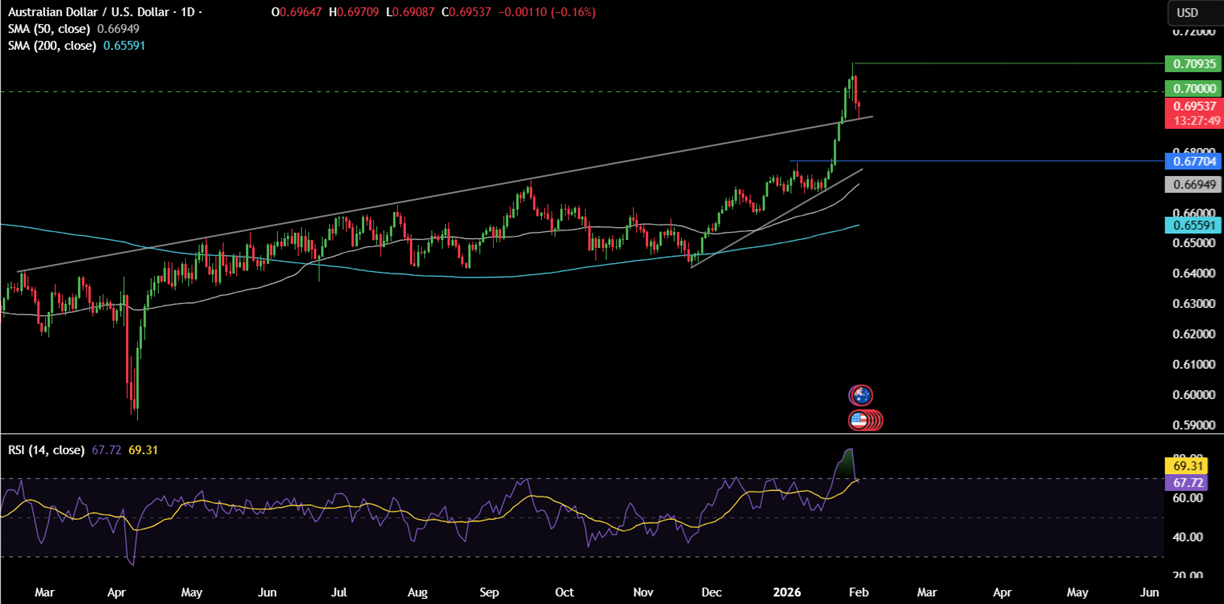Screen dimensions: 1224x604
Task: Click the countdown timer 13:27:49
Action: point(1193,118)
